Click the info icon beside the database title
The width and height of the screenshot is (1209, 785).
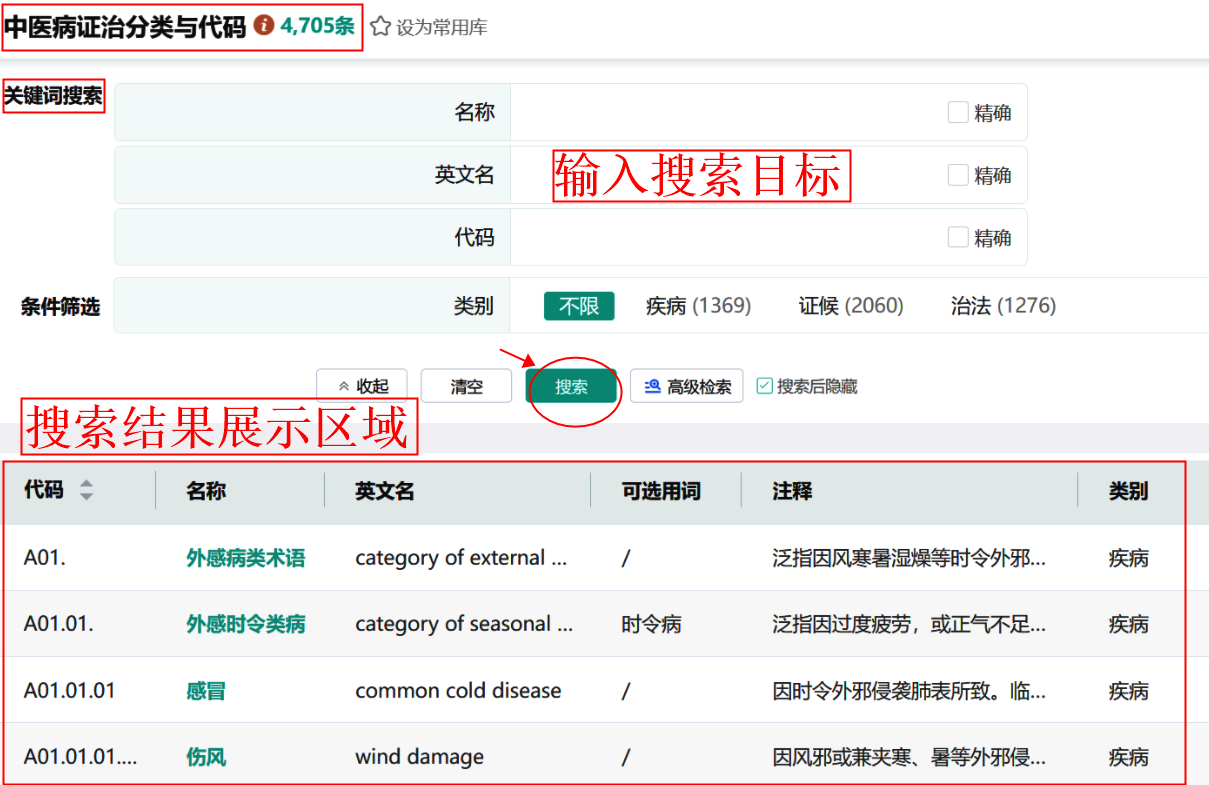click(x=264, y=26)
